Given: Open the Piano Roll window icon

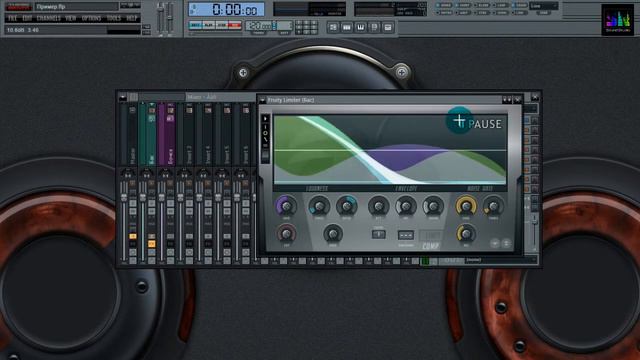Looking at the screenshot, I should click(x=360, y=27).
